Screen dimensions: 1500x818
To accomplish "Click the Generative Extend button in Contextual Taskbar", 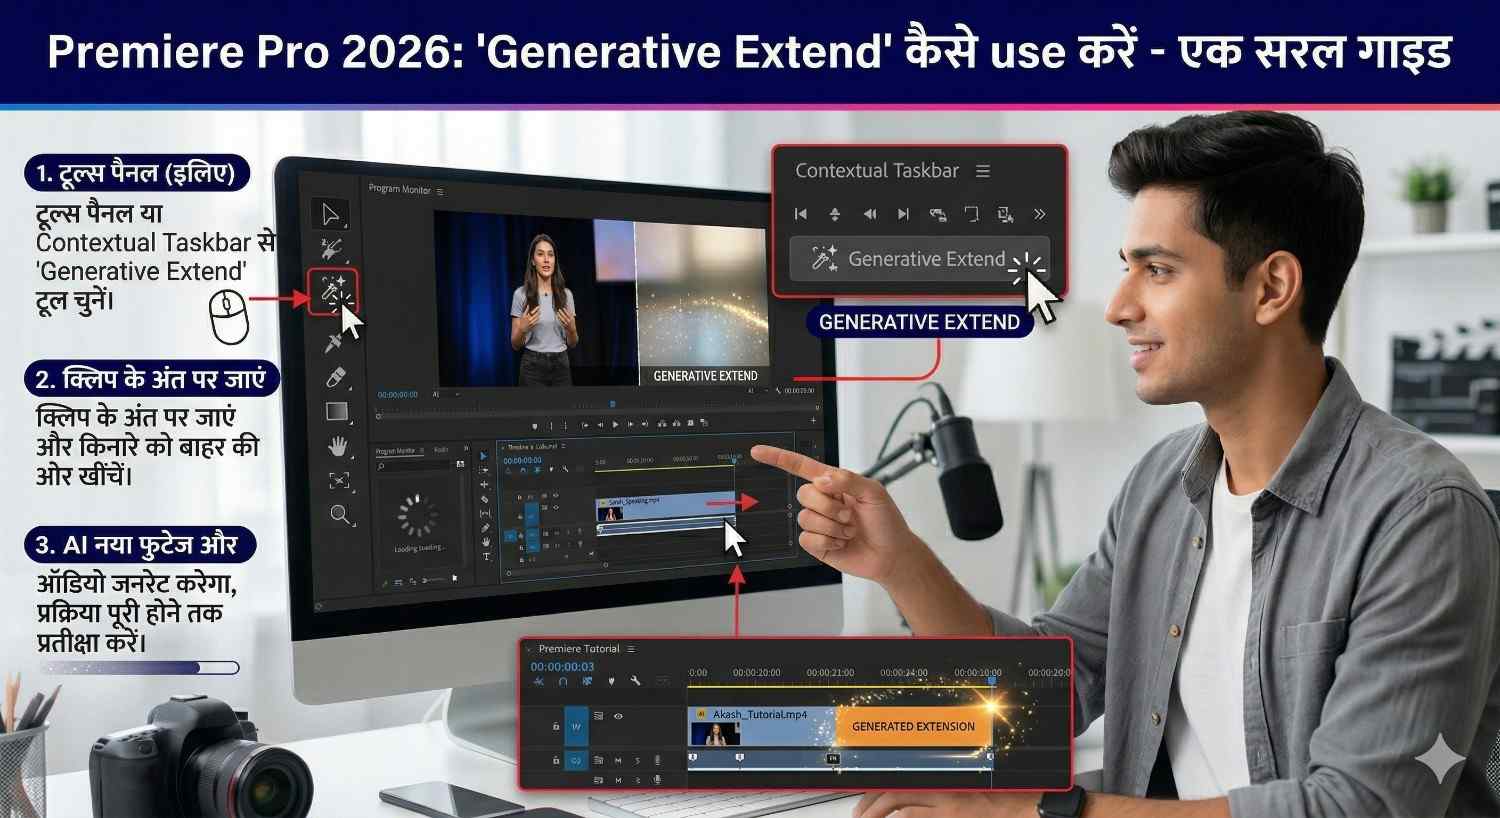I will (919, 259).
